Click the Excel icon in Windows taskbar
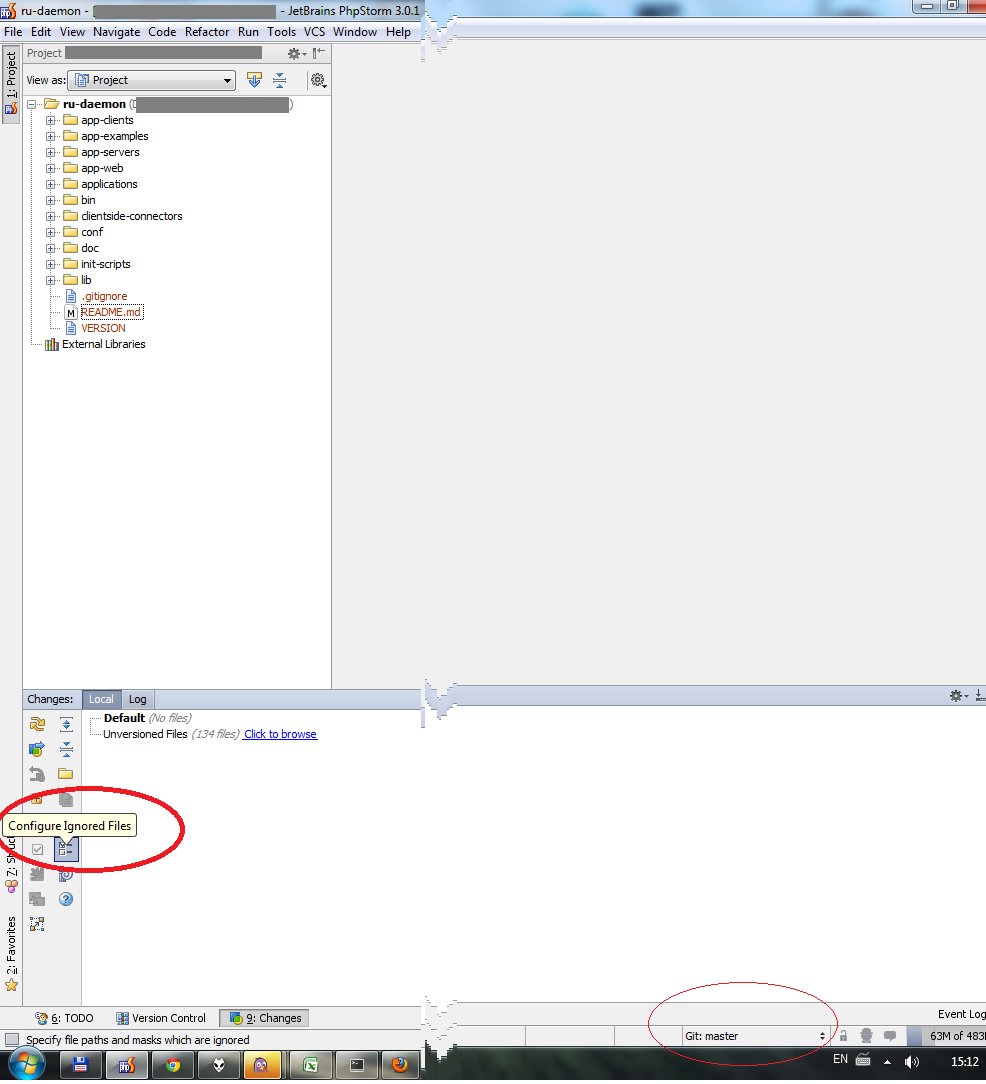 [x=310, y=1065]
